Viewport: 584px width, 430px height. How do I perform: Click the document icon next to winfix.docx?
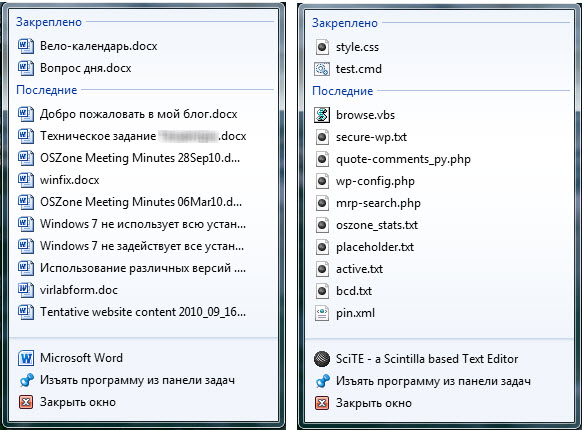26,180
